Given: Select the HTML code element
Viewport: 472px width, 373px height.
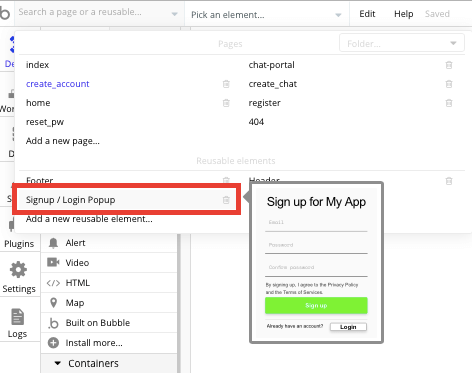Looking at the screenshot, I should pyautogui.click(x=53, y=283).
